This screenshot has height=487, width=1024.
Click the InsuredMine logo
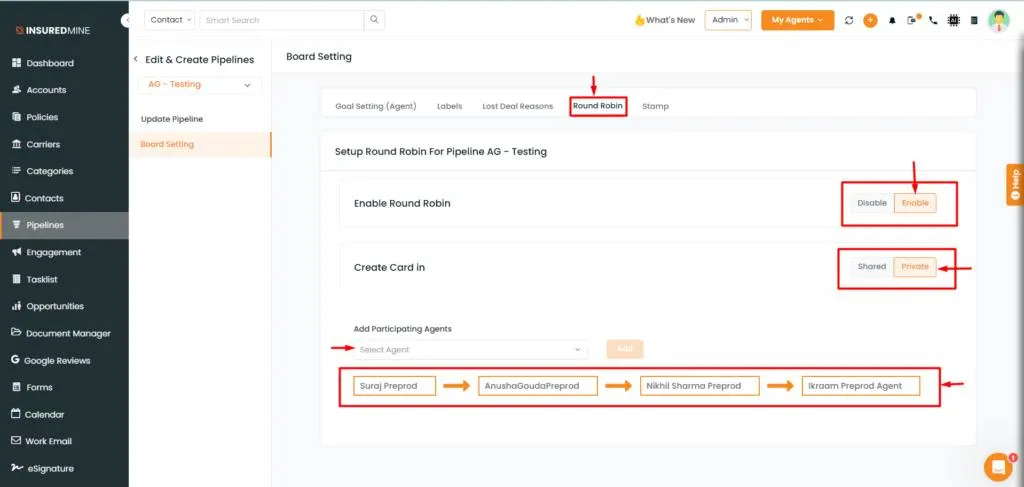[54, 30]
